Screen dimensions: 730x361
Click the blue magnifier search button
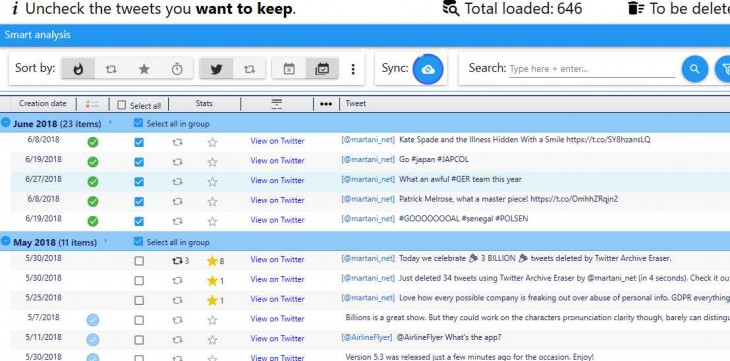click(x=695, y=69)
